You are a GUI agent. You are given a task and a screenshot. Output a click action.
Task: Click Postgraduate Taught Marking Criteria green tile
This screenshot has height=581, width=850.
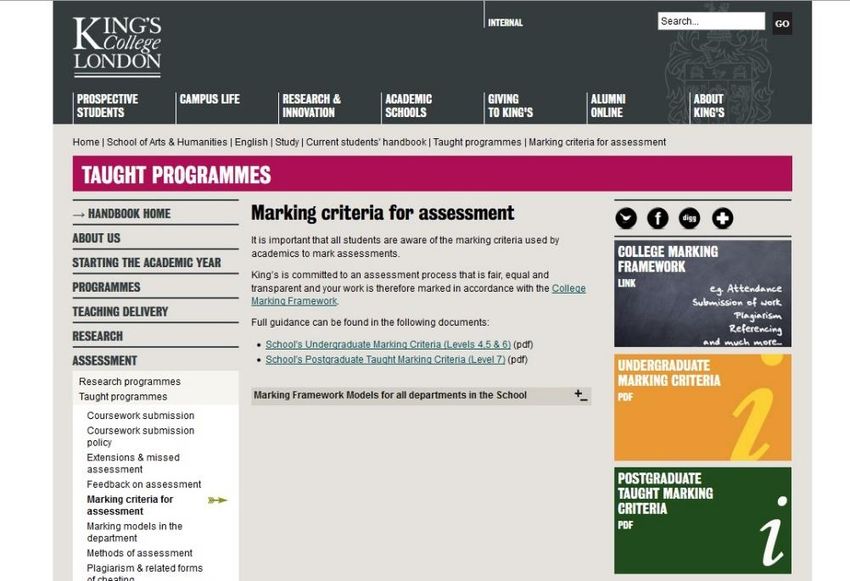click(703, 520)
